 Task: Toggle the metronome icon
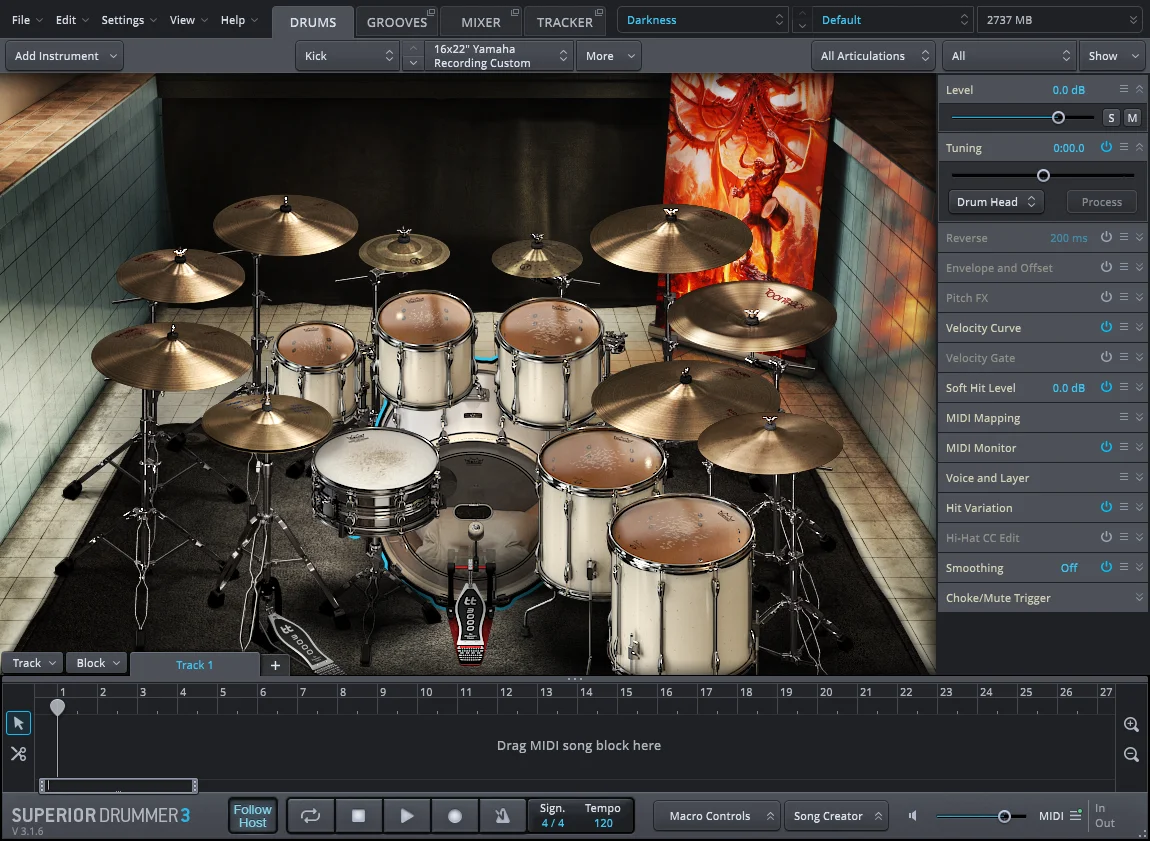pos(502,816)
